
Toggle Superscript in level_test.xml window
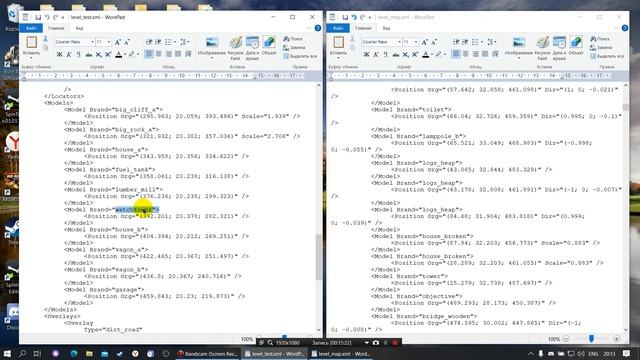[108, 54]
